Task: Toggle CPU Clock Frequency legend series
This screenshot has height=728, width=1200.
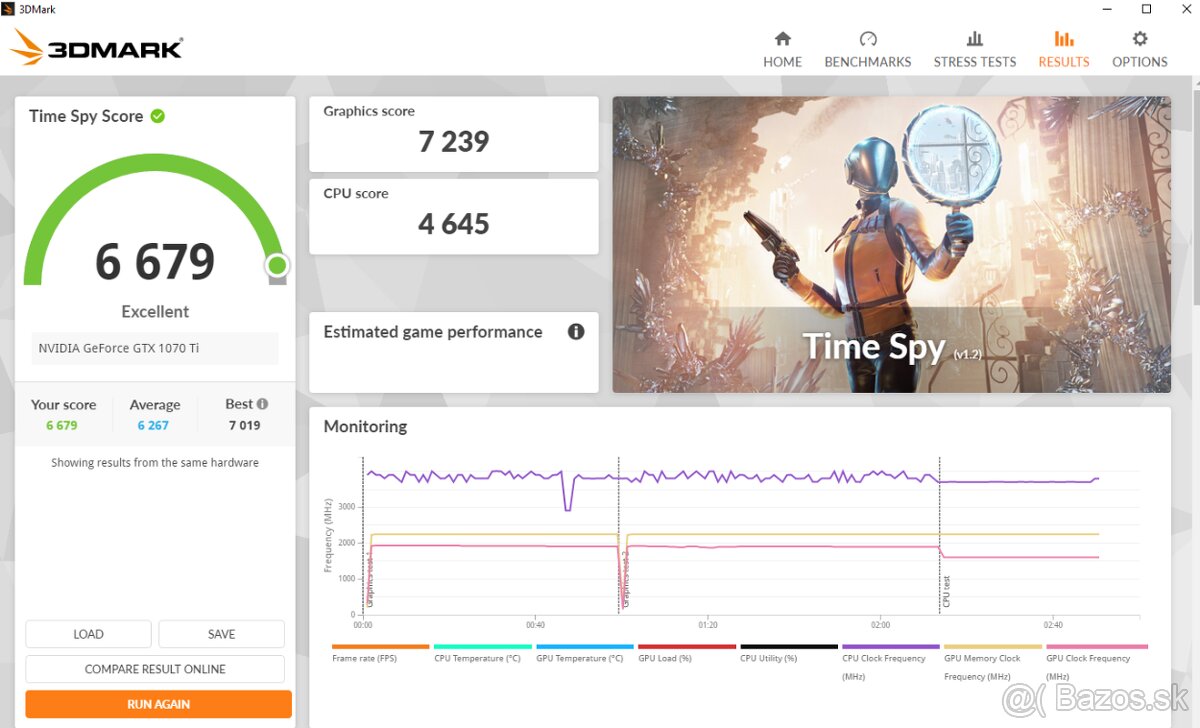Action: pos(890,658)
